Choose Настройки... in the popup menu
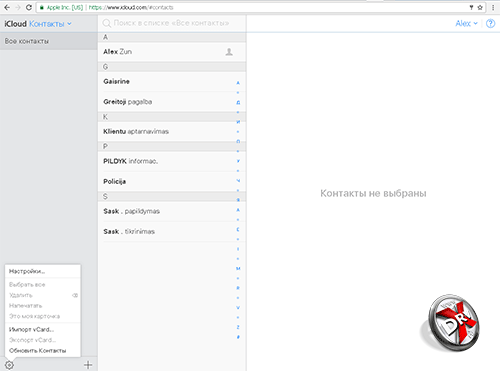The height and width of the screenshot is (371, 500). [x=43, y=271]
